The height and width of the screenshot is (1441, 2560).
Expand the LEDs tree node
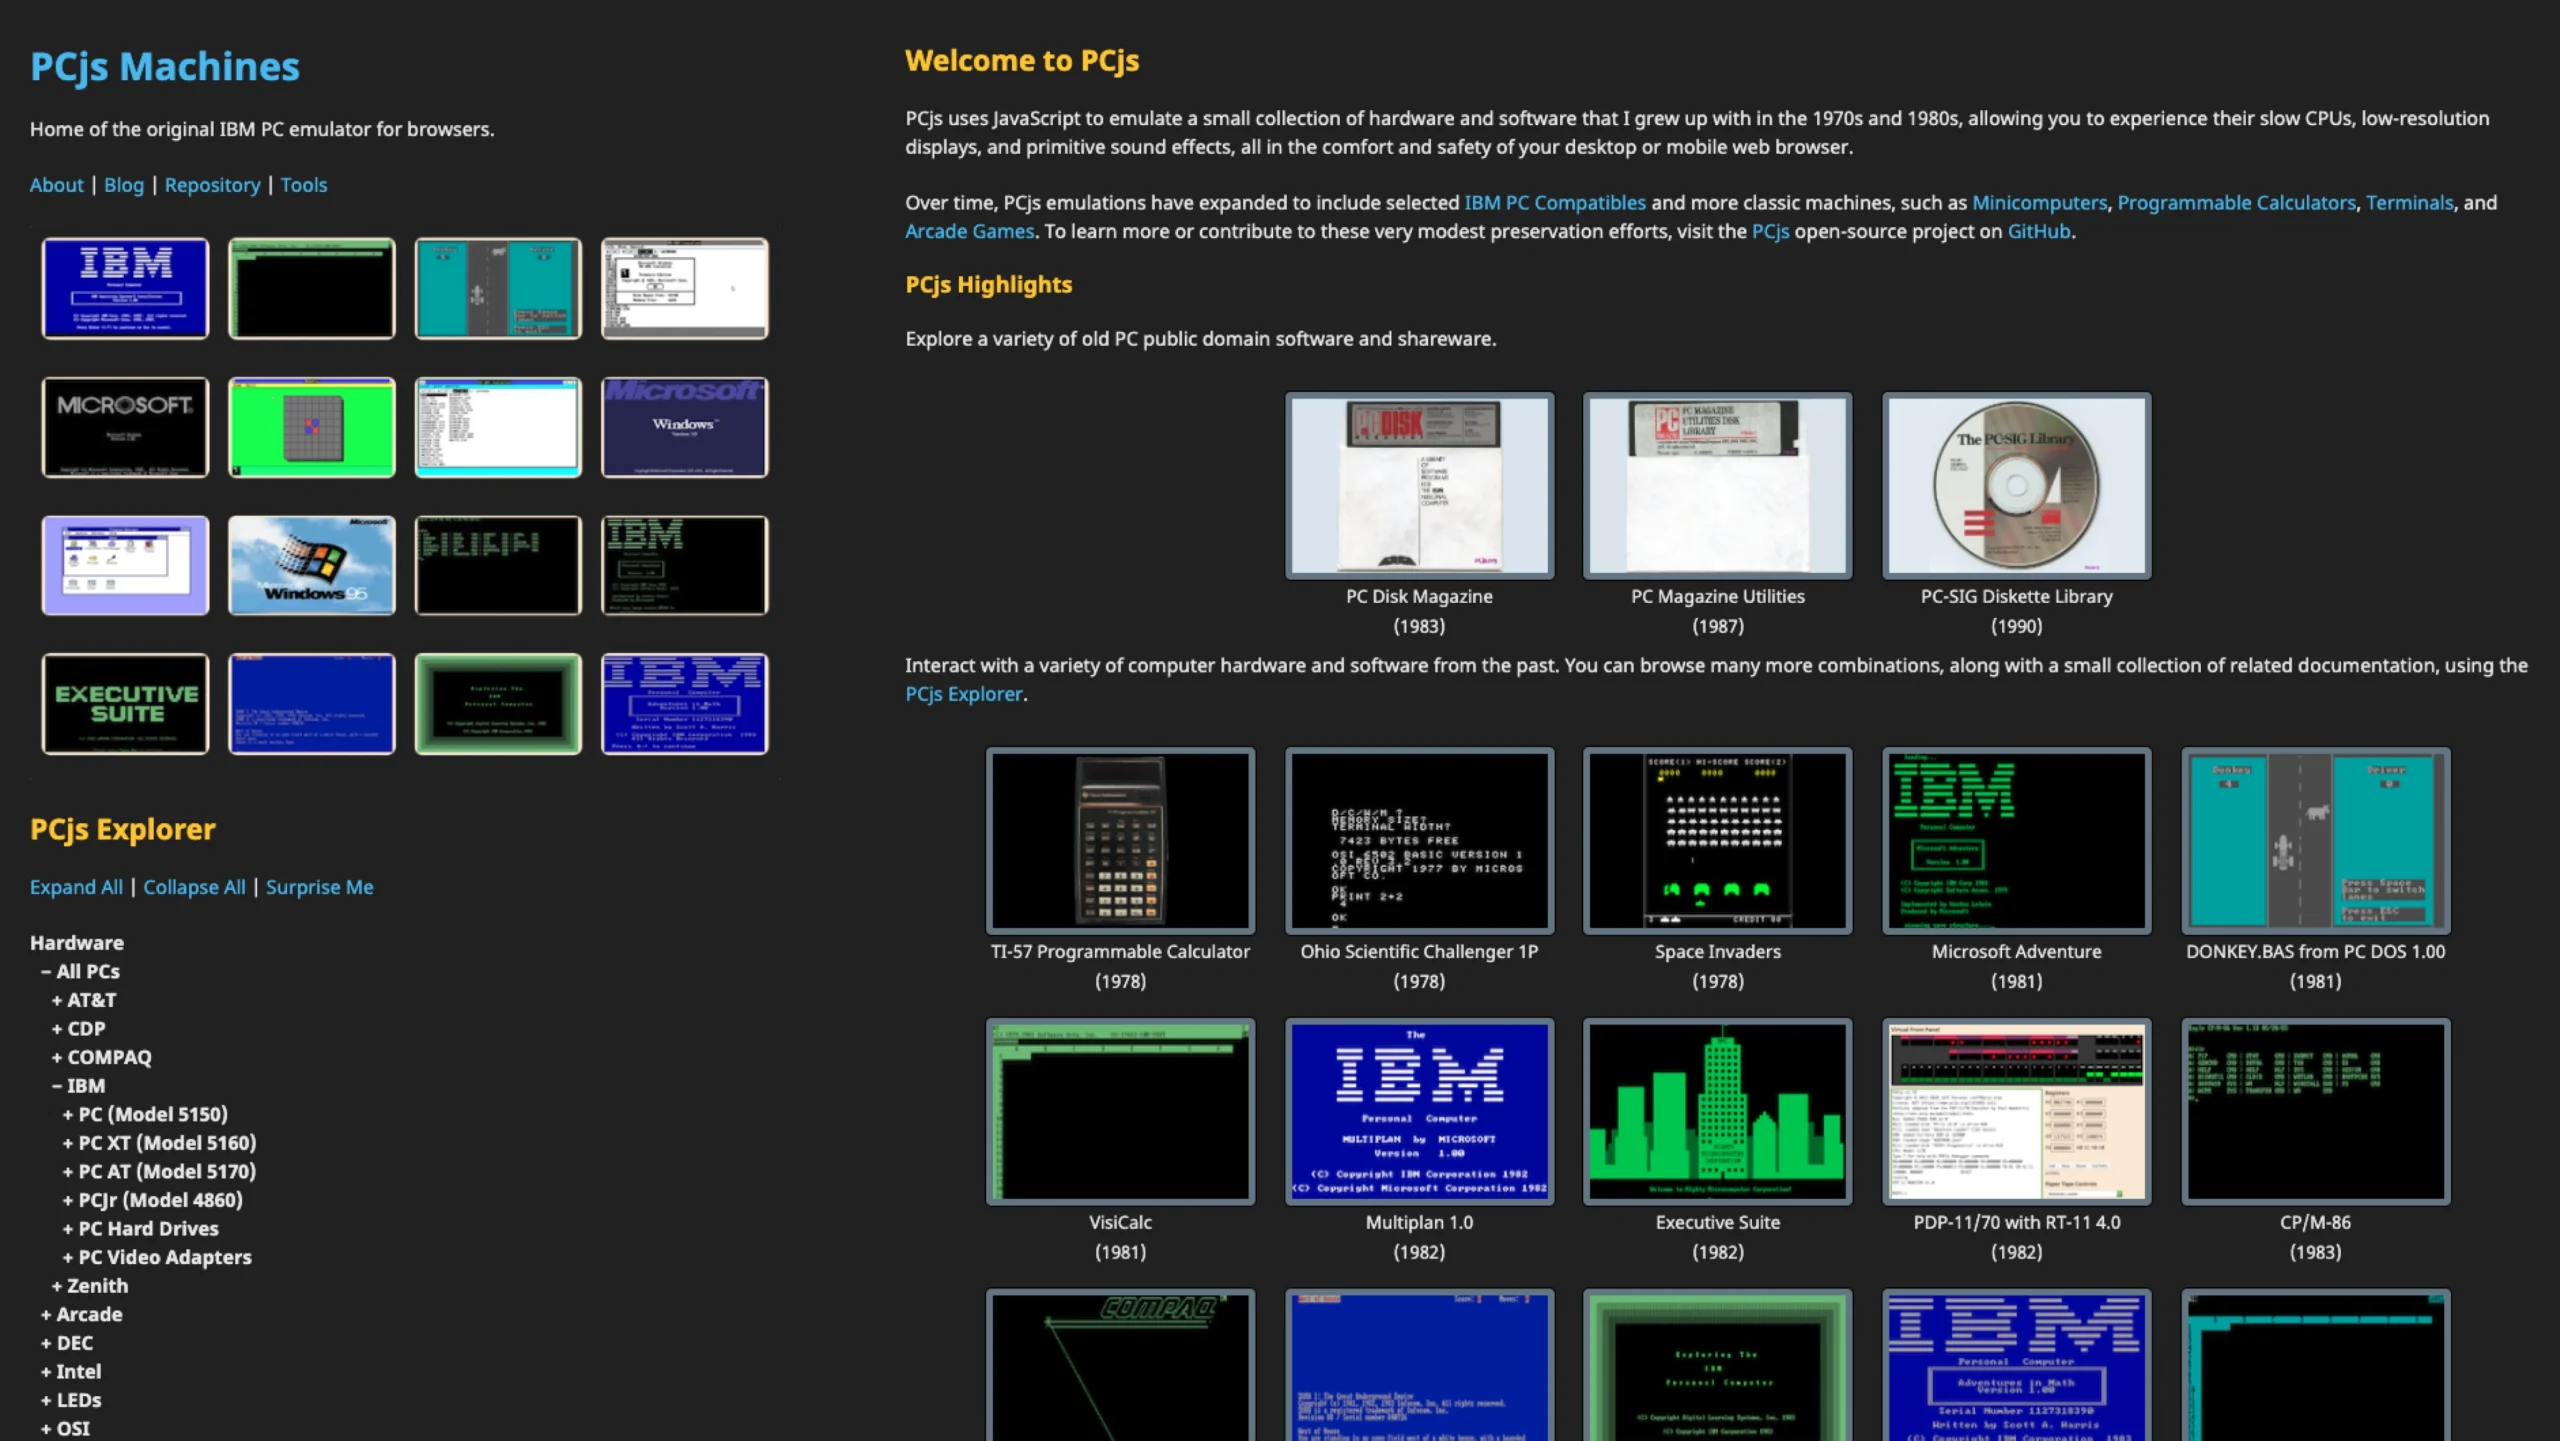(x=71, y=1400)
